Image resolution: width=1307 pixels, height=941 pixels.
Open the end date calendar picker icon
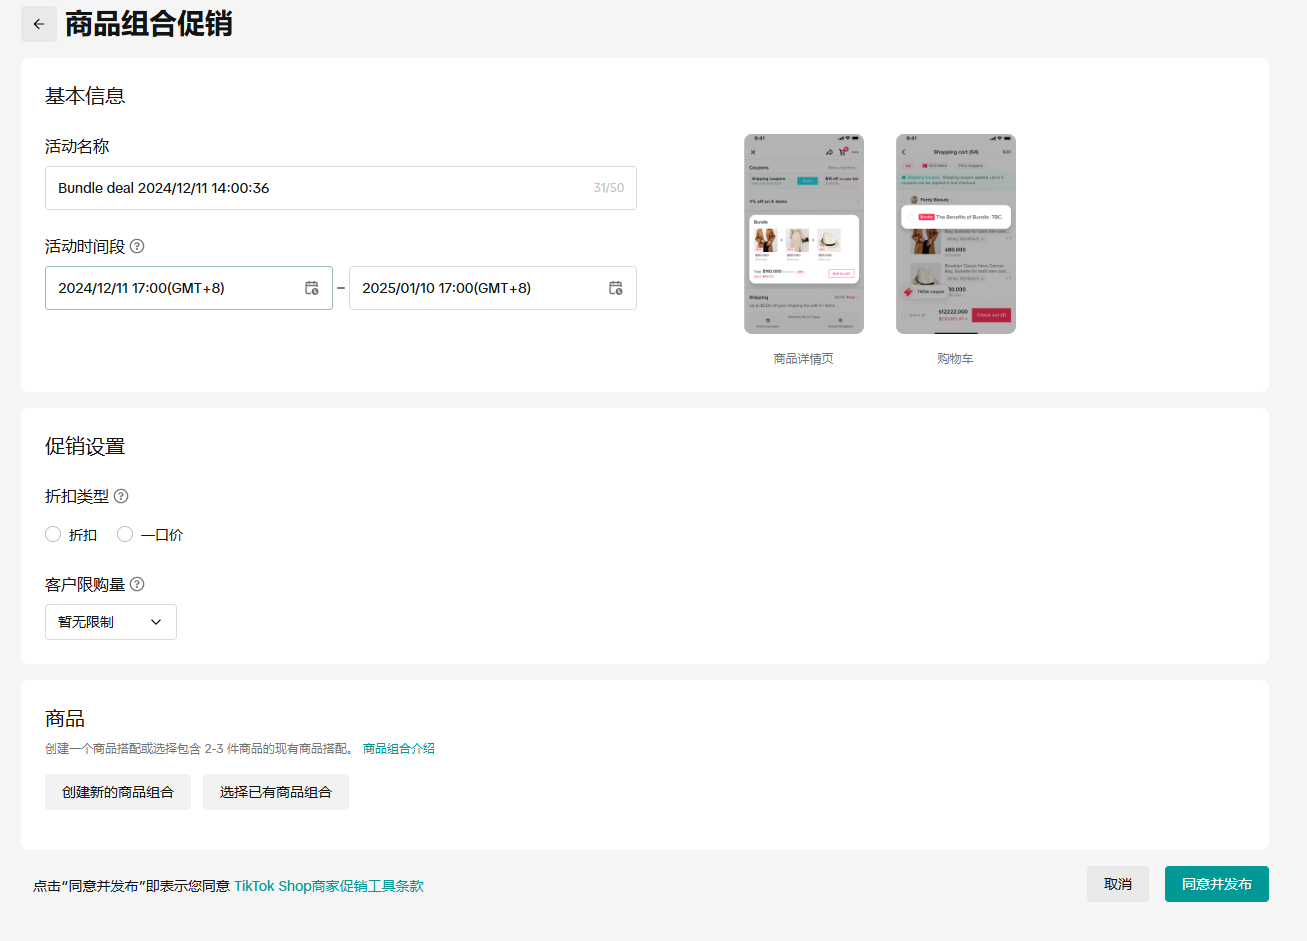click(616, 288)
